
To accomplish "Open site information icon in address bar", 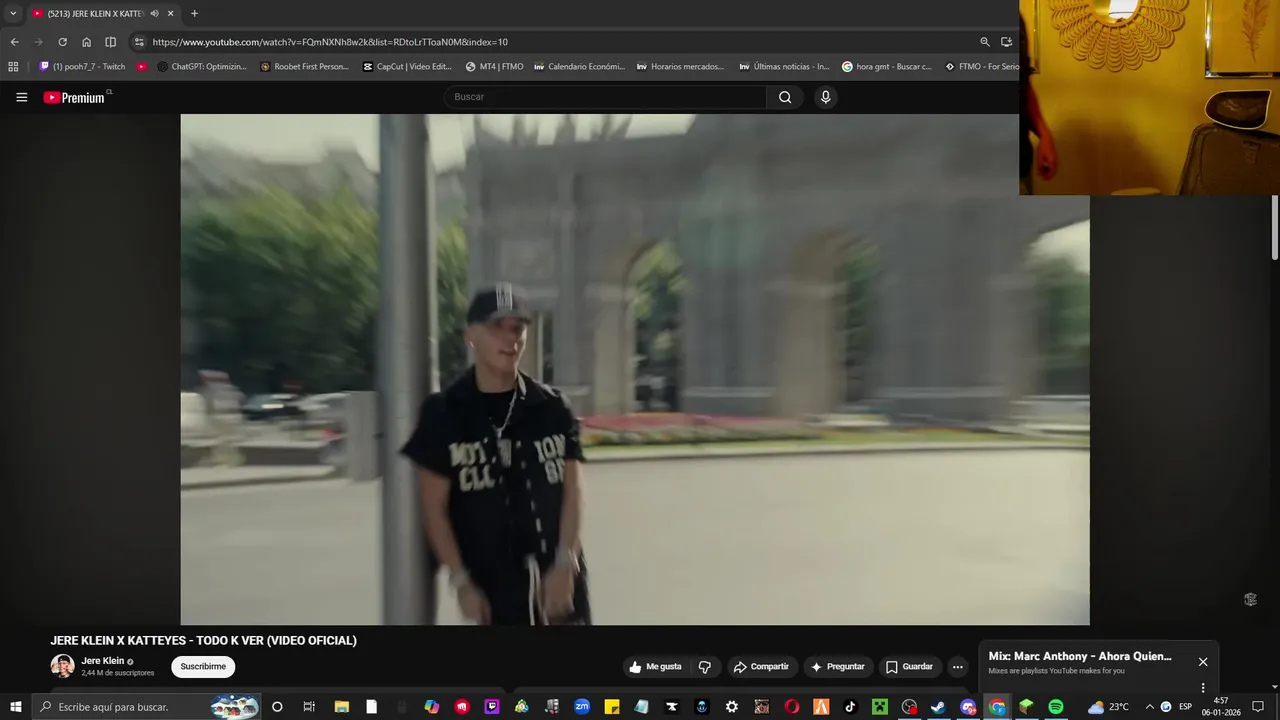I will point(139,42).
